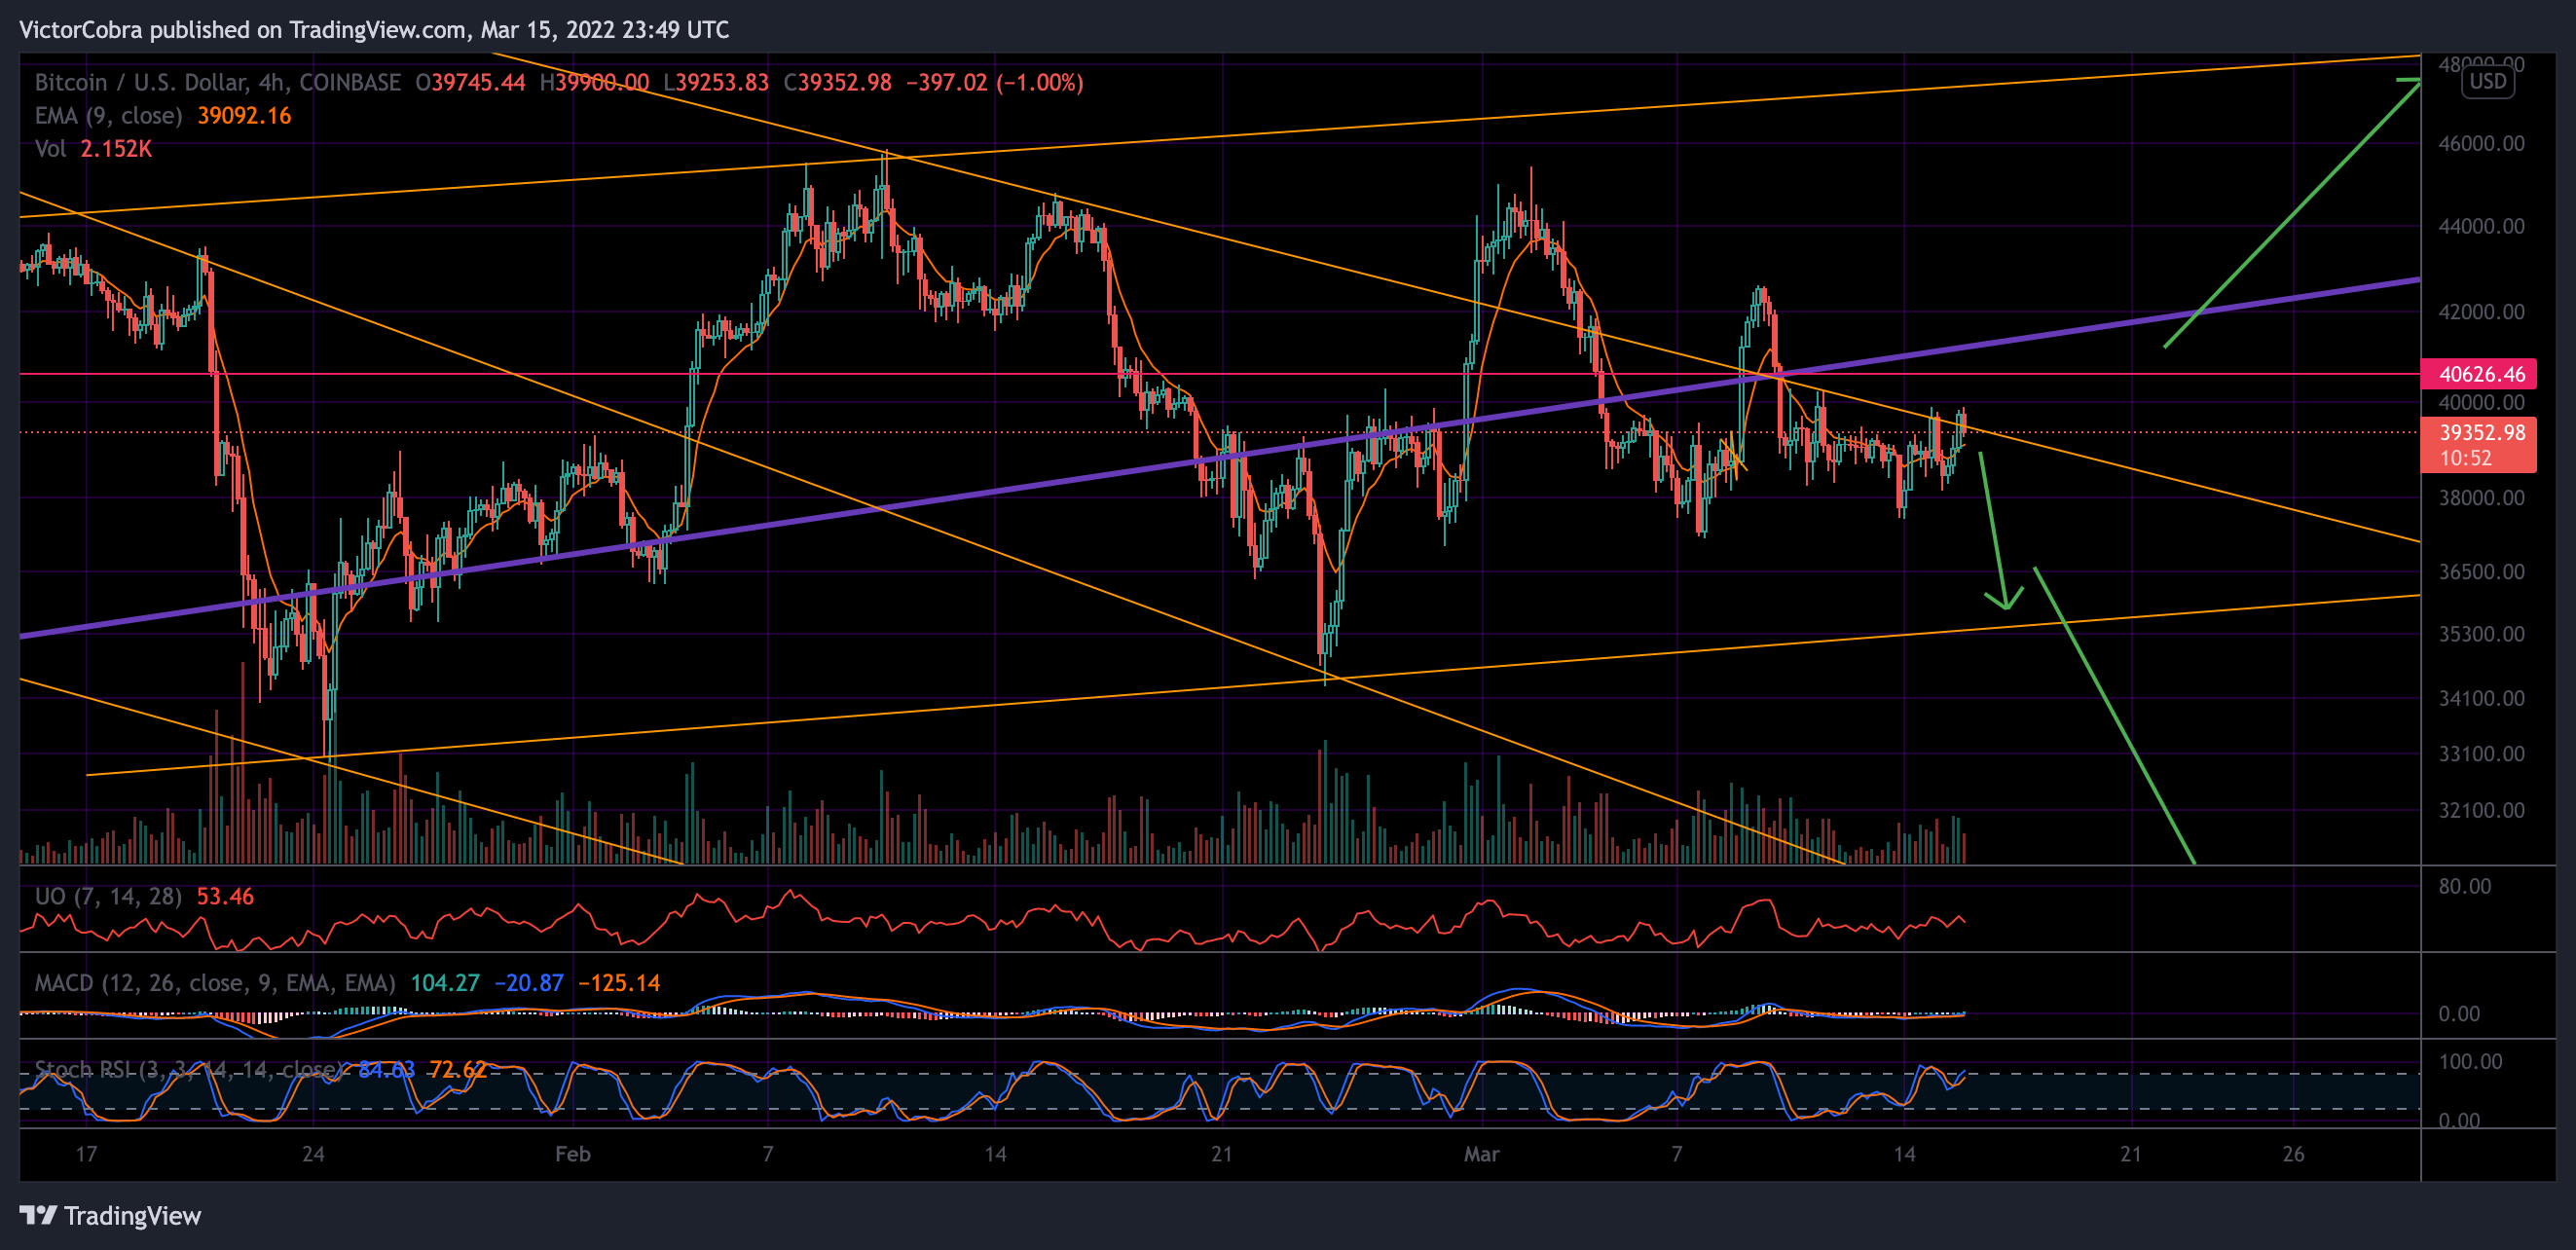
Task: Click the 26 date on time axis
Action: (2293, 1154)
